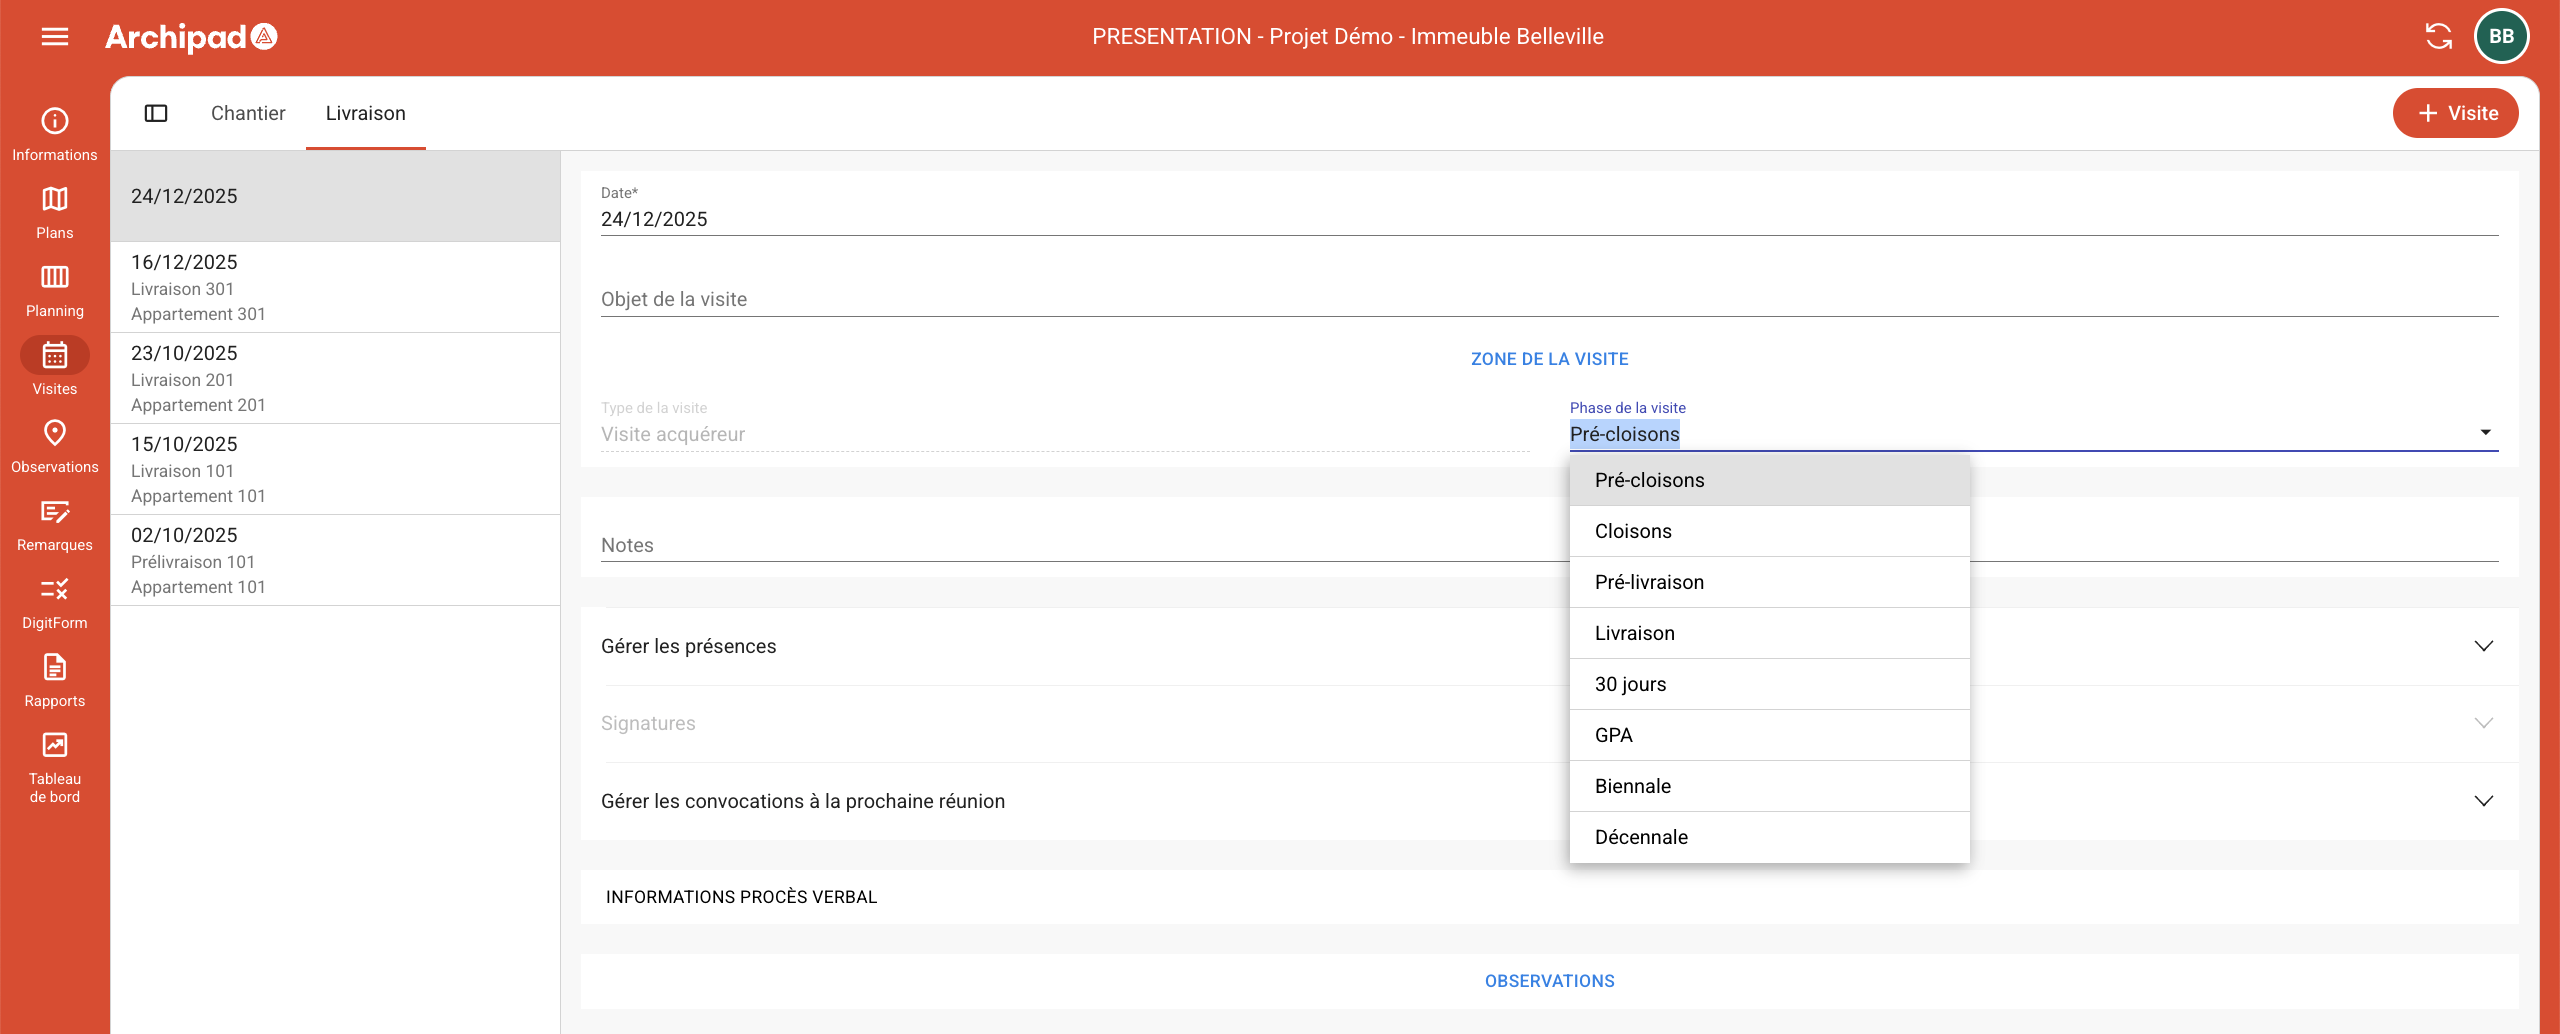This screenshot has height=1034, width=2560.
Task: Open the hamburger main menu
Action: [x=55, y=37]
